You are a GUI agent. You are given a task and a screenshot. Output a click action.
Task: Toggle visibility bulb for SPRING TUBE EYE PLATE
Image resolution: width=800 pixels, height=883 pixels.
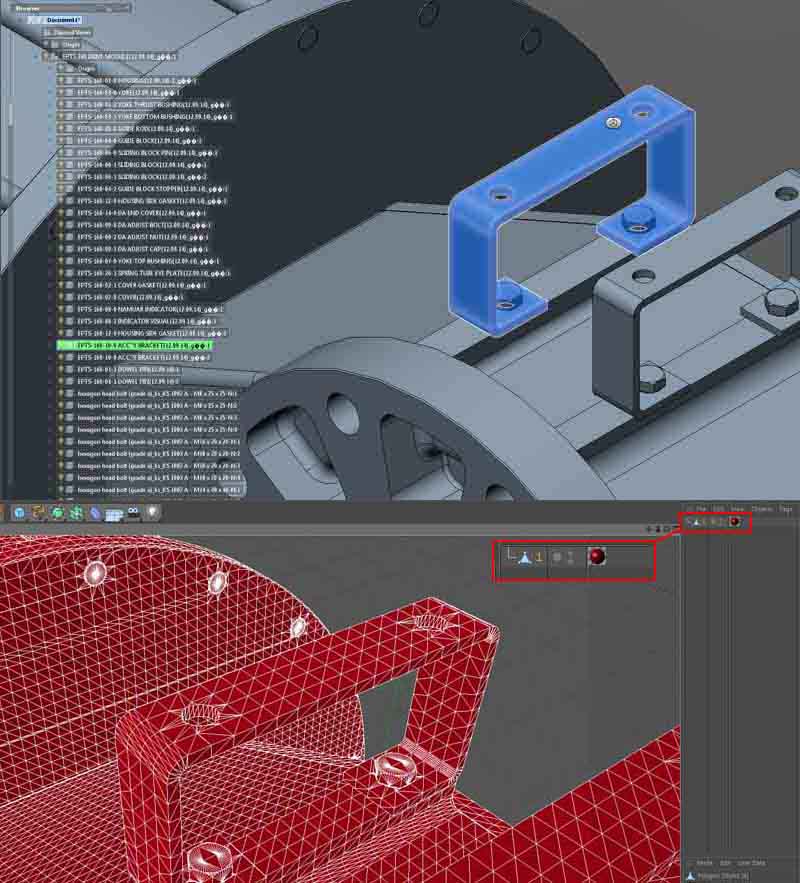[x=61, y=273]
